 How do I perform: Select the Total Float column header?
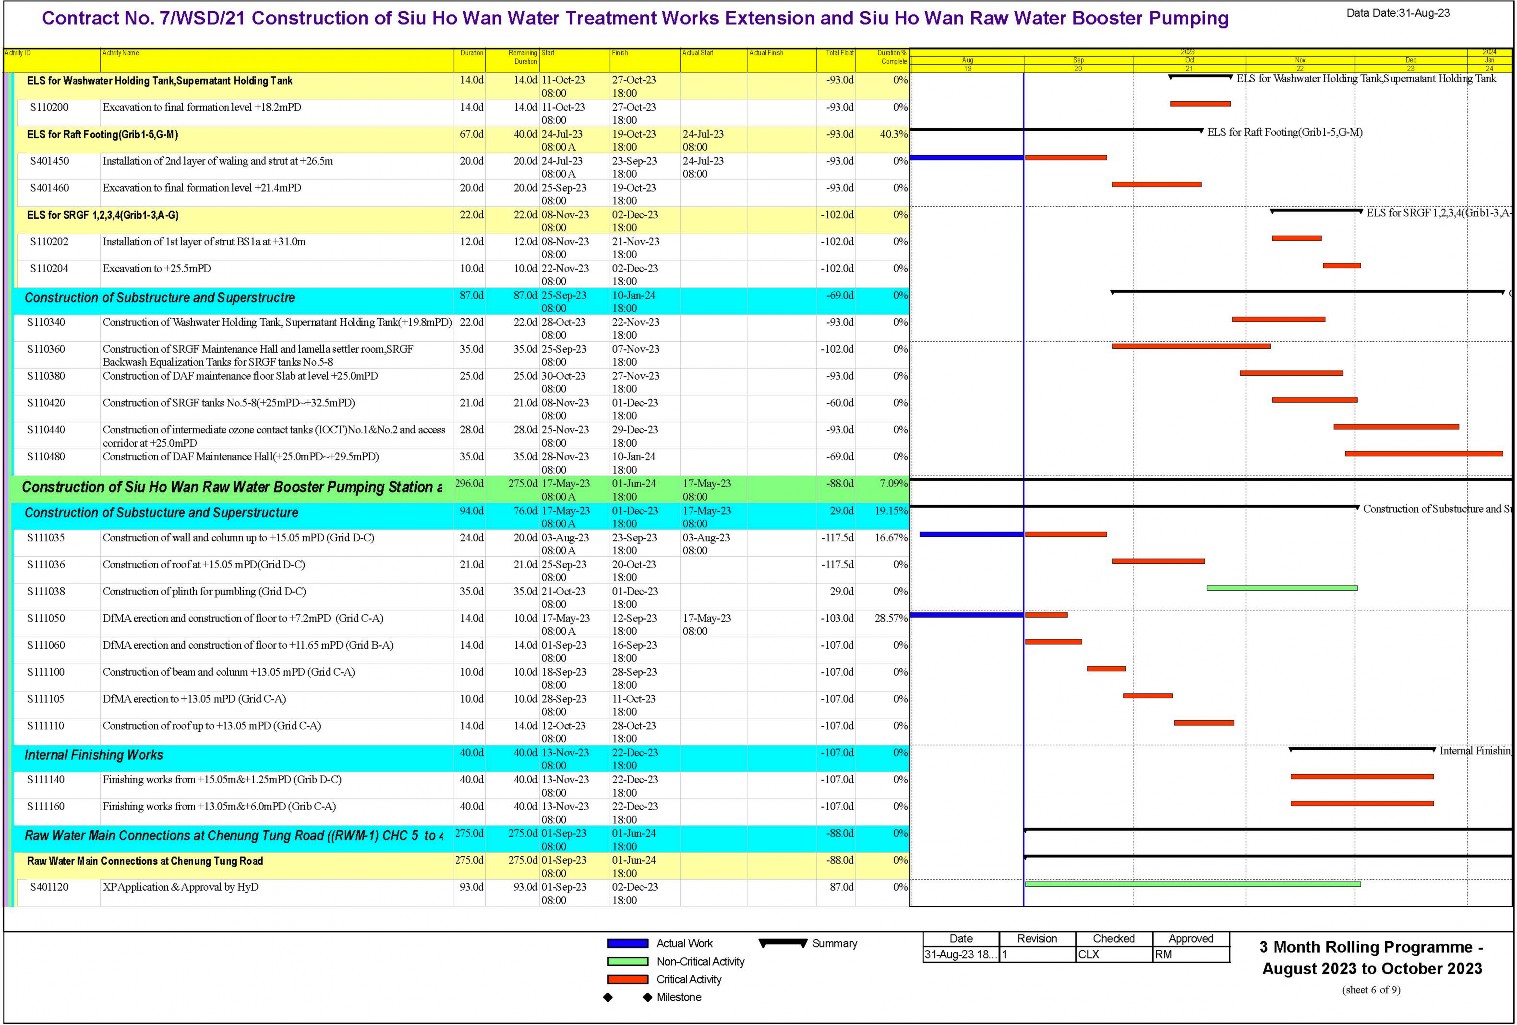(836, 60)
